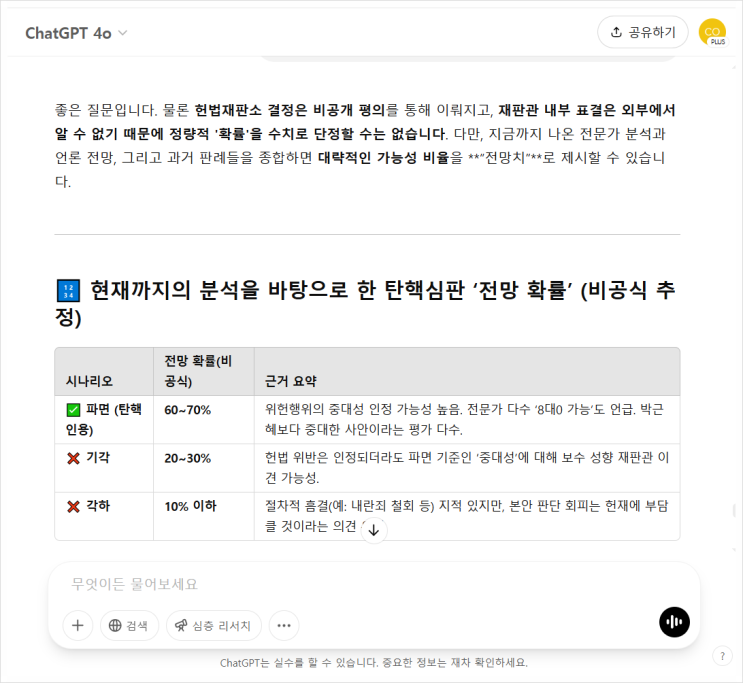
Task: Open the CO Plus profile avatar menu
Action: [x=712, y=32]
